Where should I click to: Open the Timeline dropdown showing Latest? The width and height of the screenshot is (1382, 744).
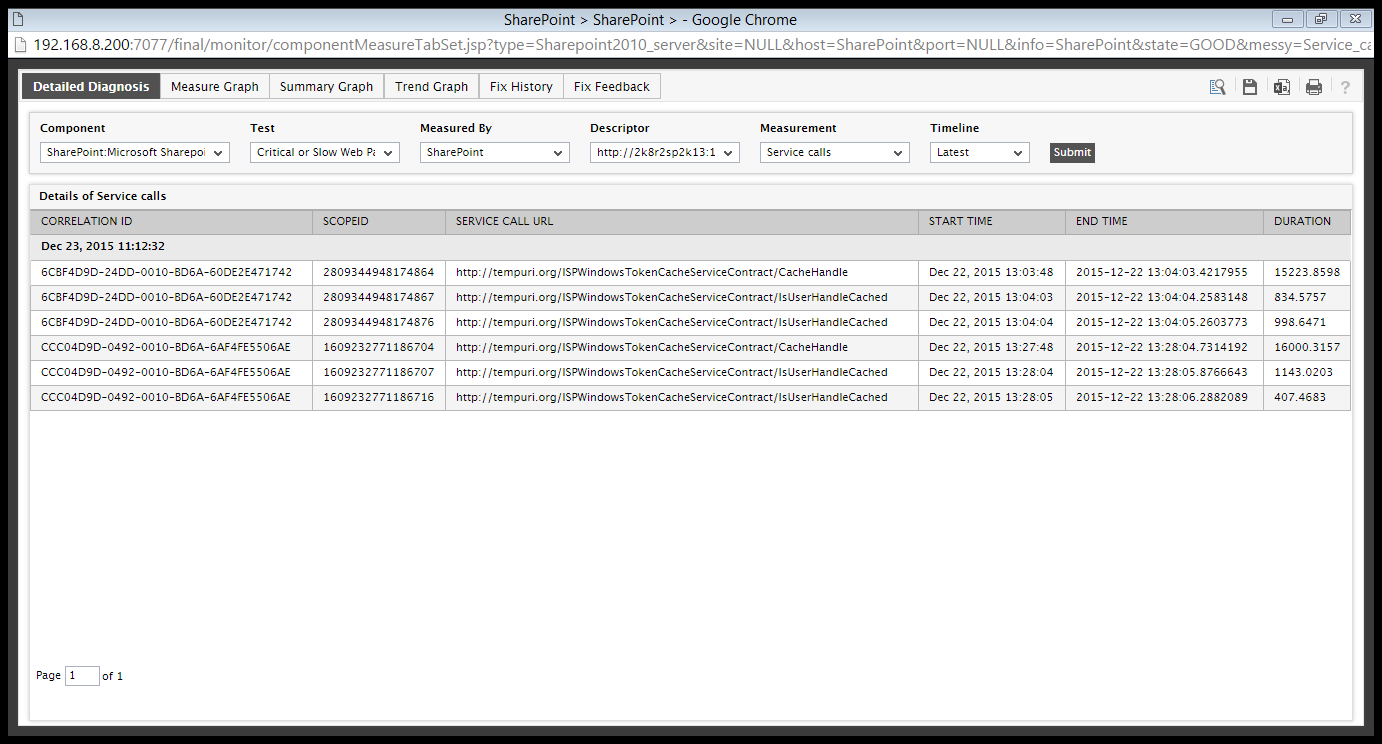tap(980, 152)
